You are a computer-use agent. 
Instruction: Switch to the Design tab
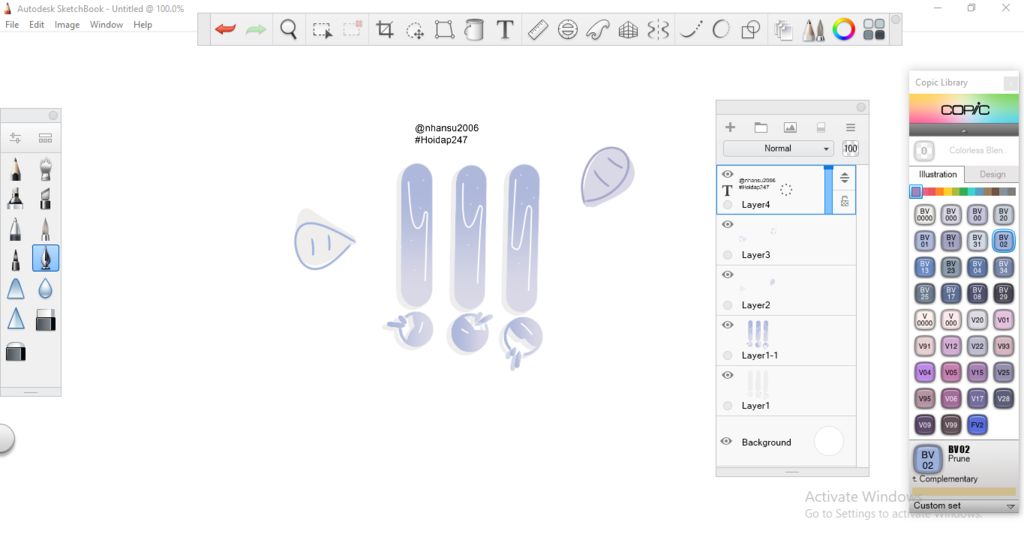click(992, 174)
